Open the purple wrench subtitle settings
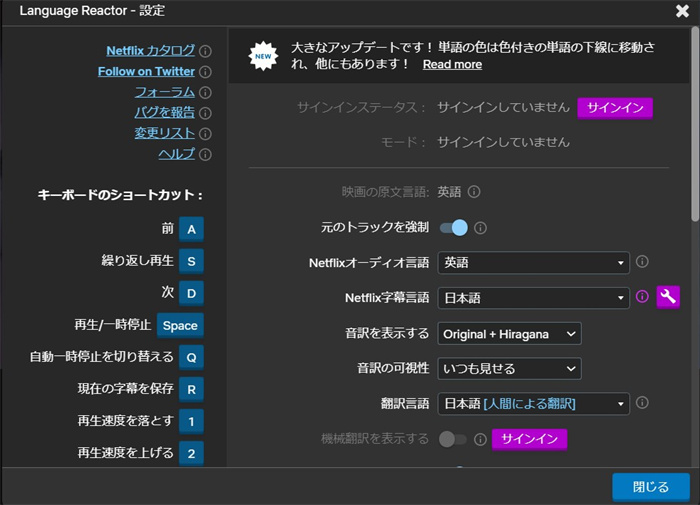The height and width of the screenshot is (505, 700). tap(668, 297)
